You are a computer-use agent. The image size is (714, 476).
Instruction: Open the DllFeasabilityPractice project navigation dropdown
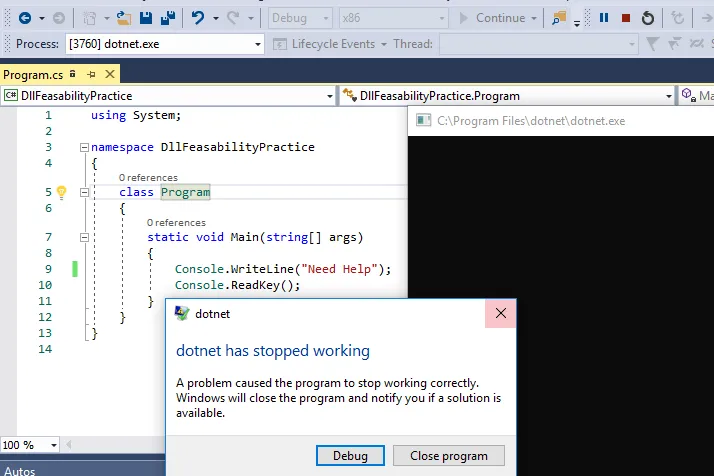[168, 96]
